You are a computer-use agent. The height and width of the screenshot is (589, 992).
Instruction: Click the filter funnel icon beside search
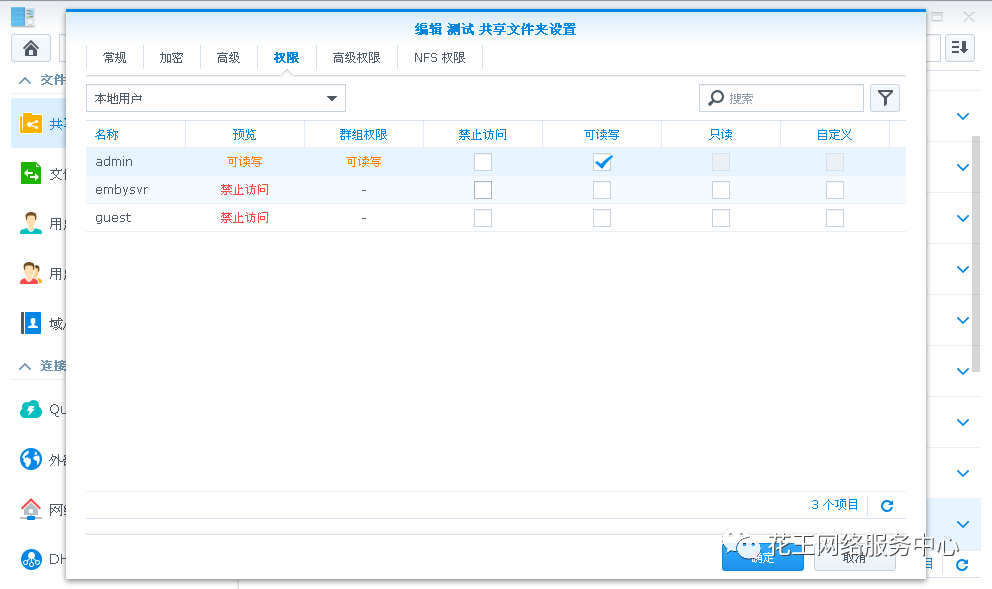click(884, 97)
